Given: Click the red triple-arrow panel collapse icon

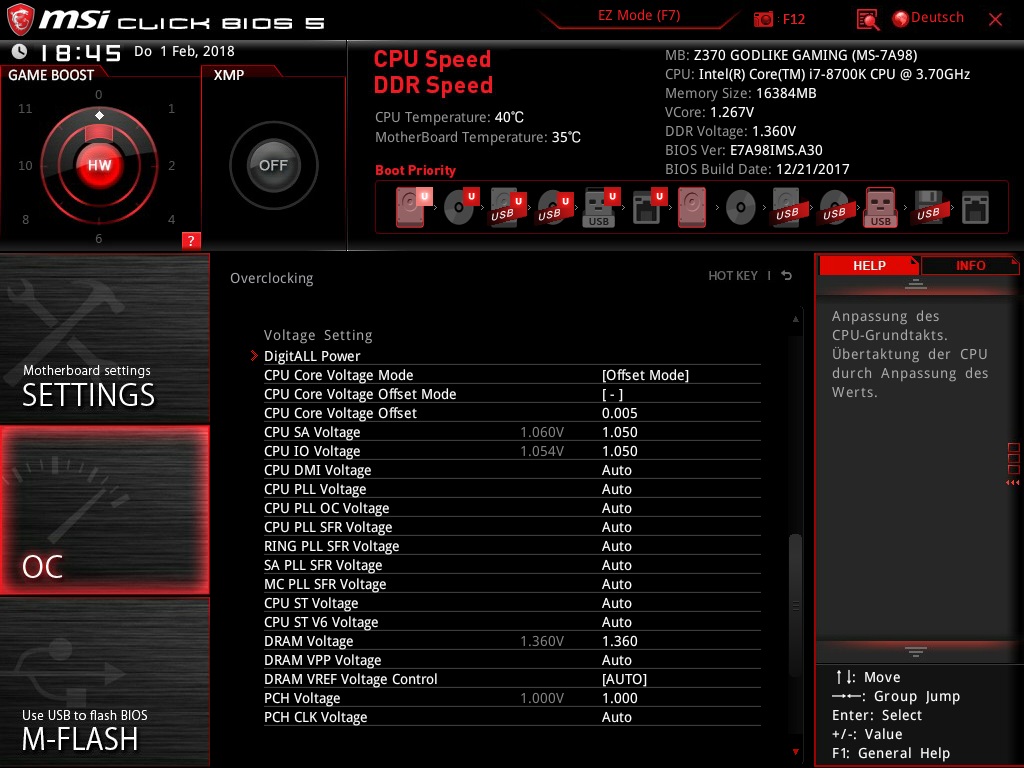Looking at the screenshot, I should point(1012,483).
